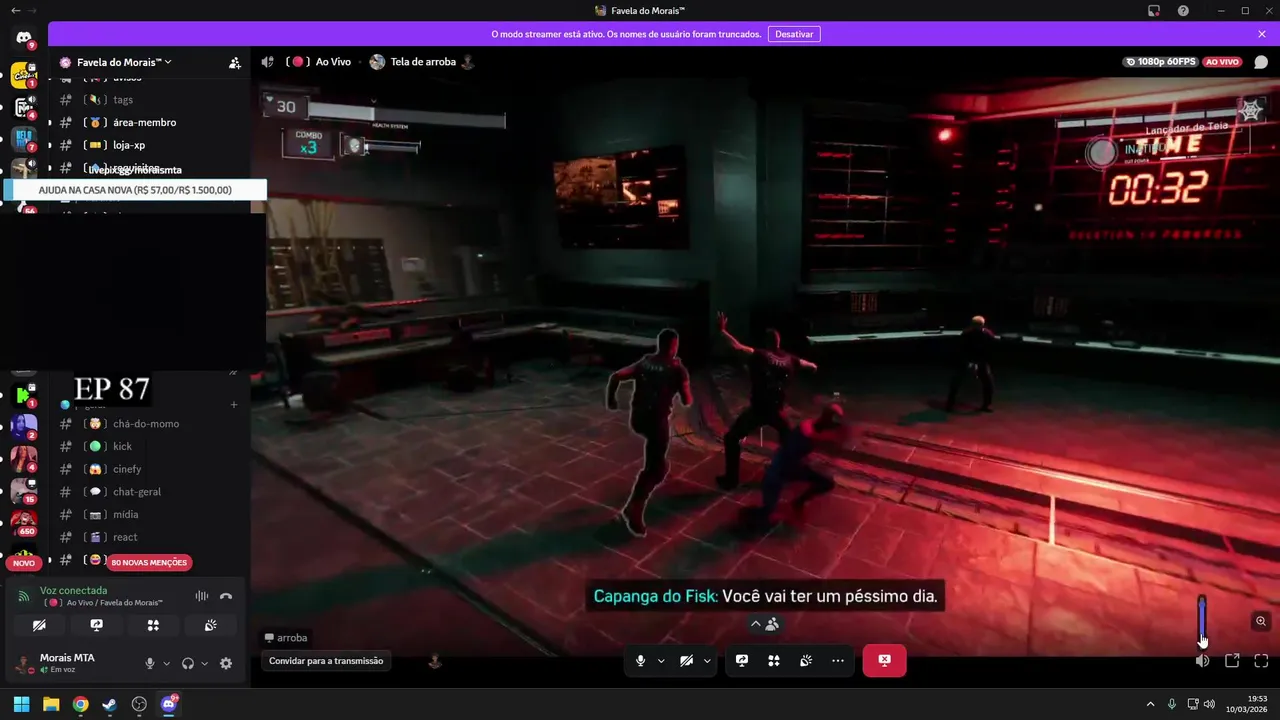Toggle camera in the voice connected panel
This screenshot has height=720, width=1280.
[x=39, y=625]
